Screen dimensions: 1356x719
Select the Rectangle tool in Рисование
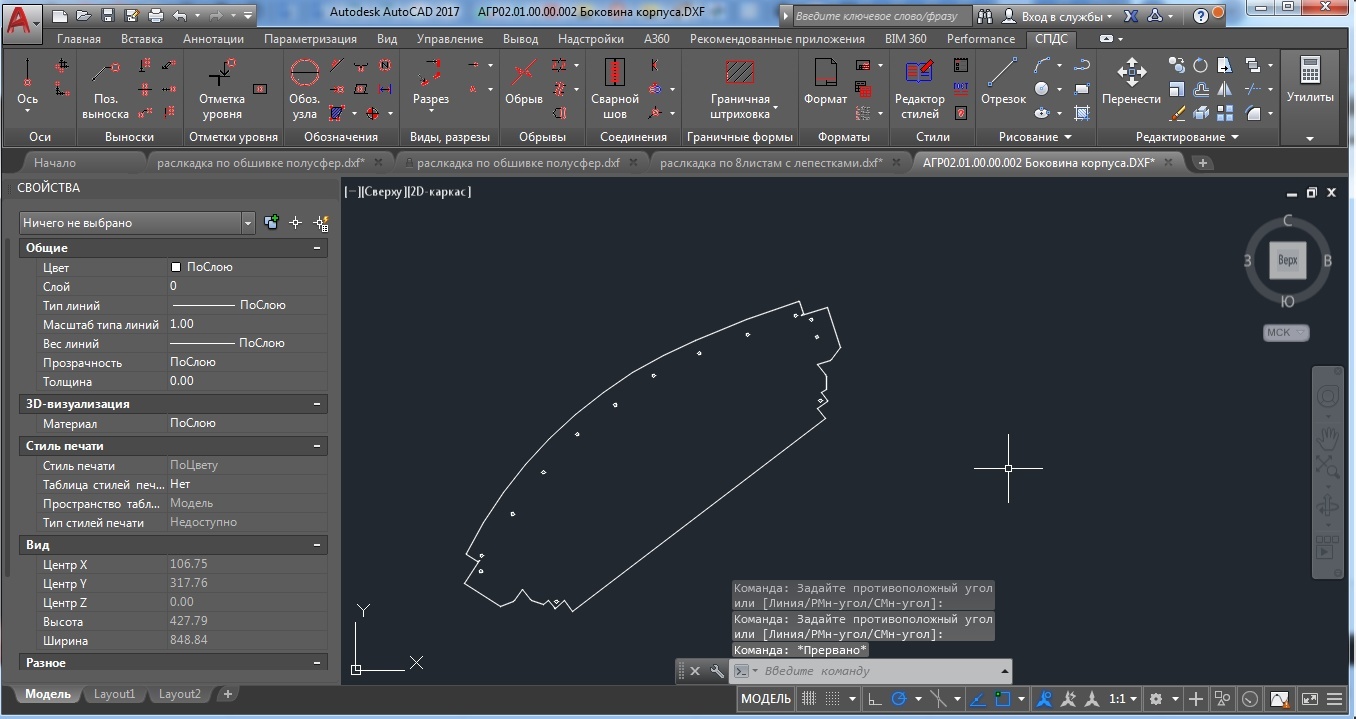pyautogui.click(x=1081, y=89)
